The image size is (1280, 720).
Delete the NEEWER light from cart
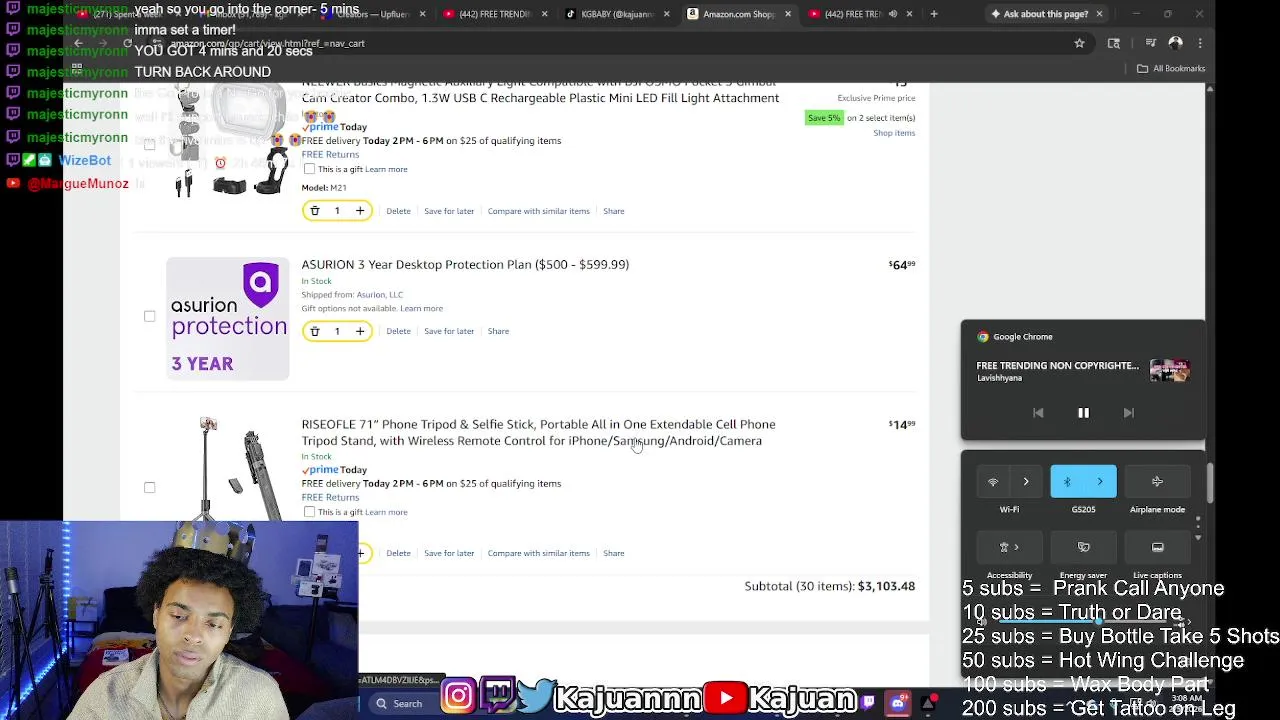(x=398, y=211)
